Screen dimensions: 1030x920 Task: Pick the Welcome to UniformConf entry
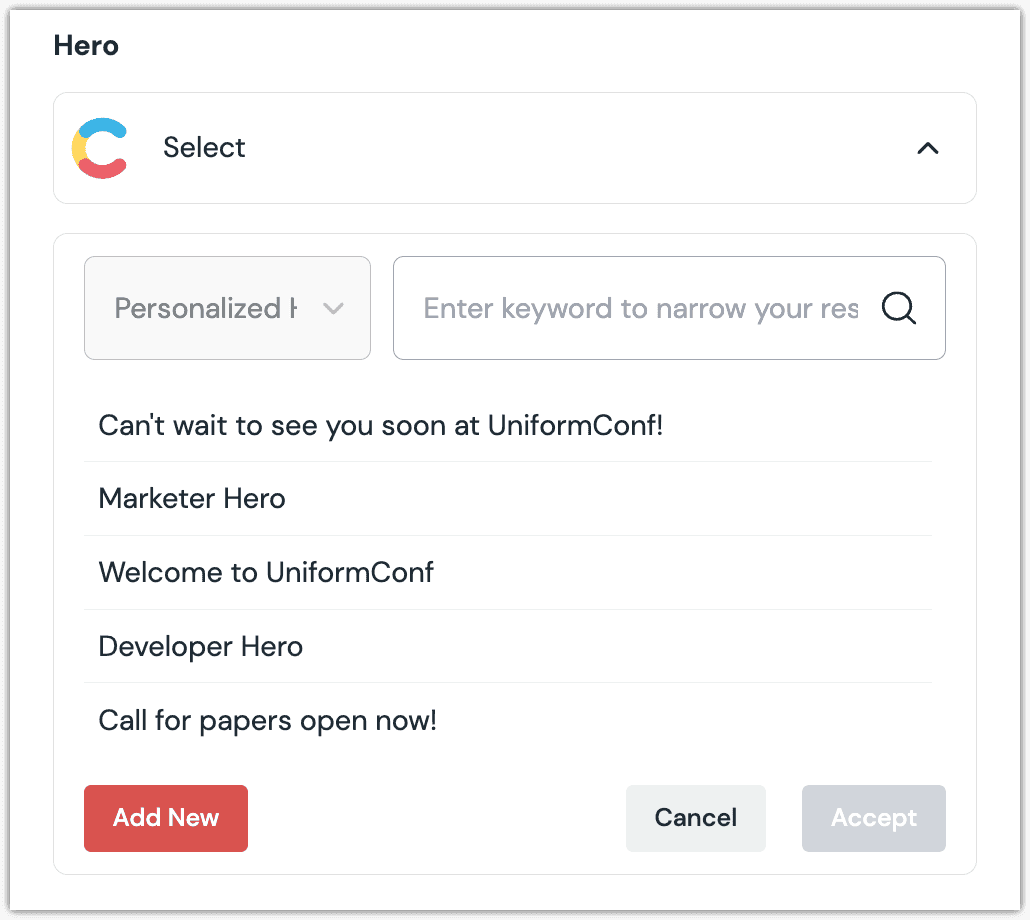pos(266,572)
